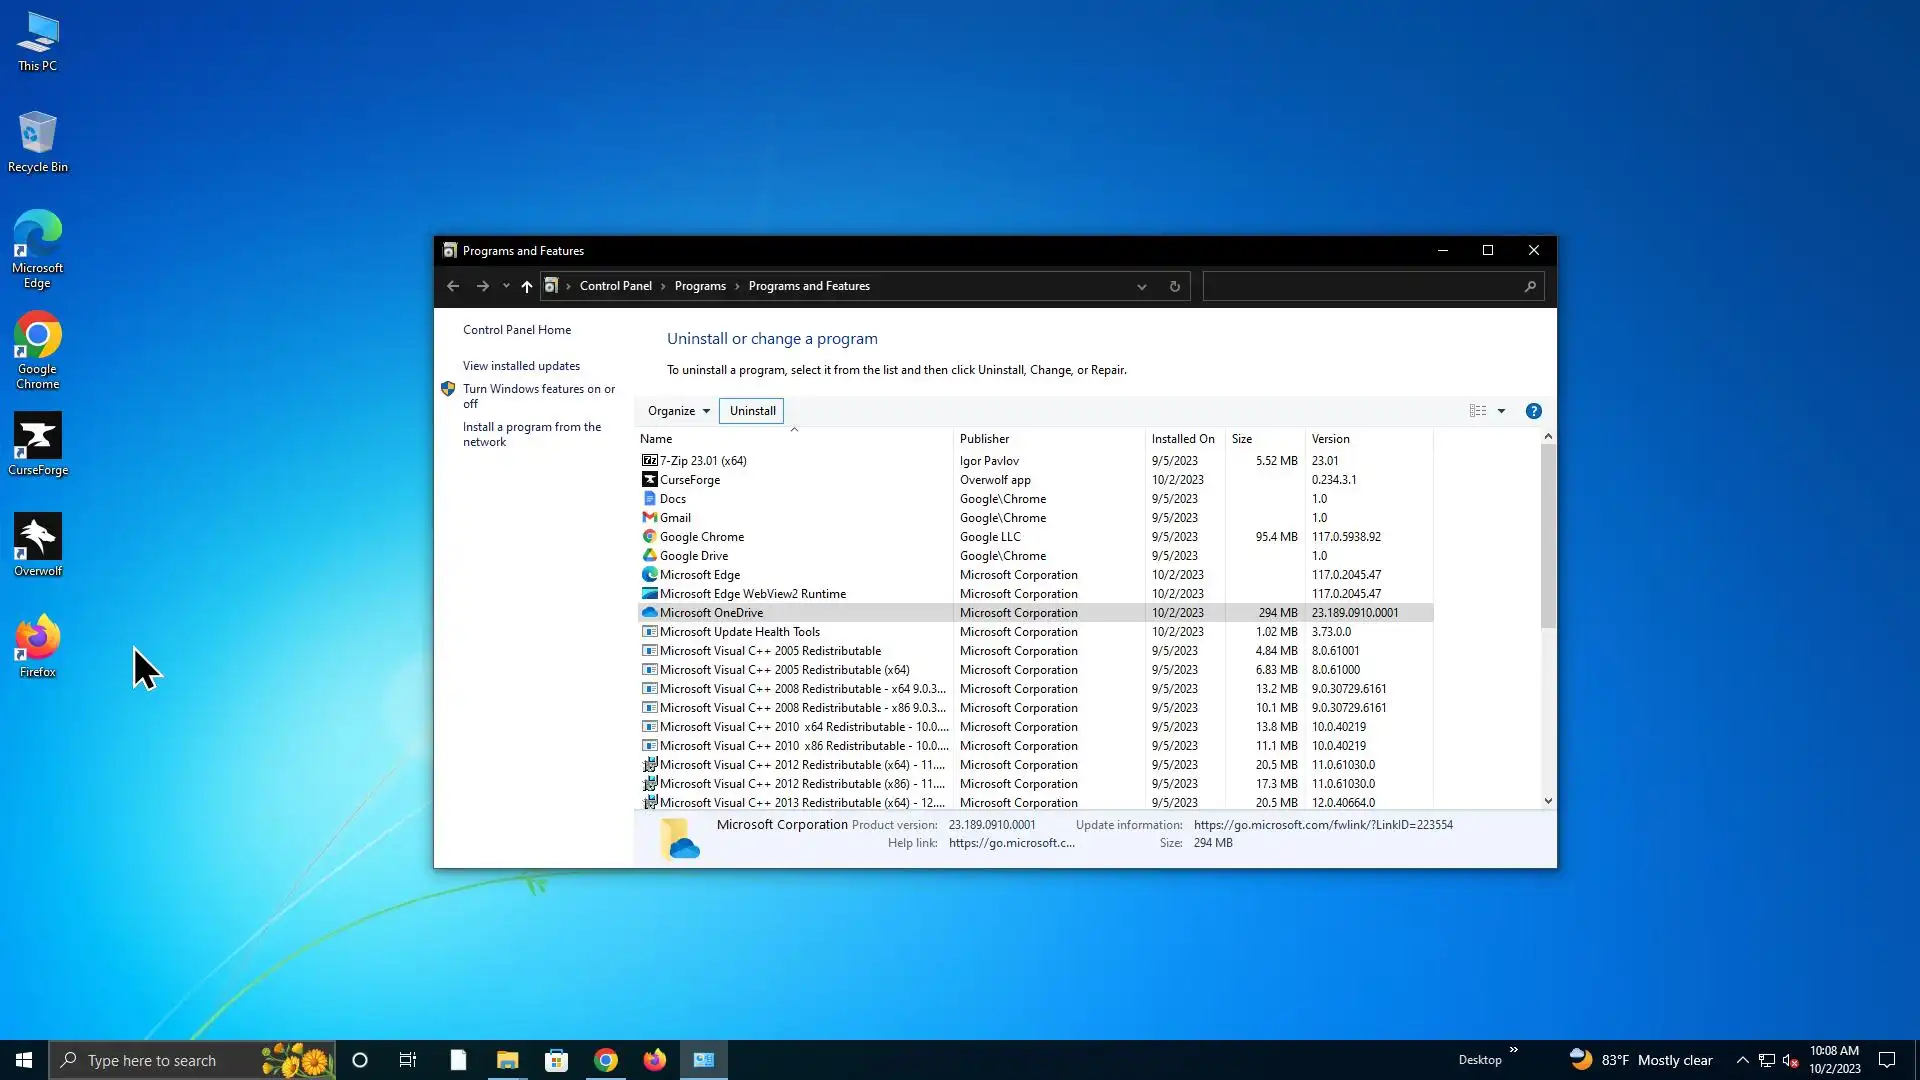
Task: Expand address bar history dropdown
Action: tap(1141, 287)
